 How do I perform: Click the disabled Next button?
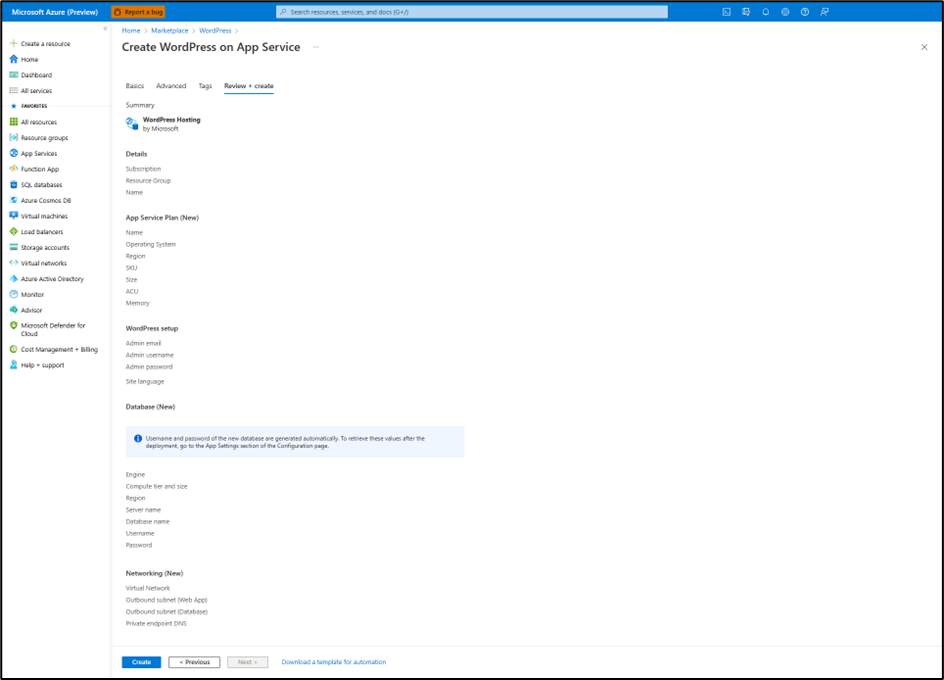click(247, 662)
